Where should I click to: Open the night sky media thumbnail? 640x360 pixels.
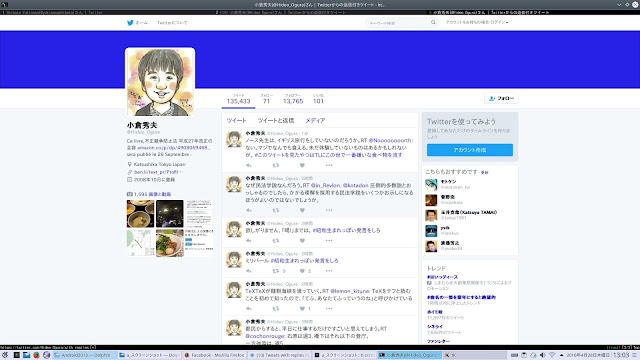pos(169,213)
